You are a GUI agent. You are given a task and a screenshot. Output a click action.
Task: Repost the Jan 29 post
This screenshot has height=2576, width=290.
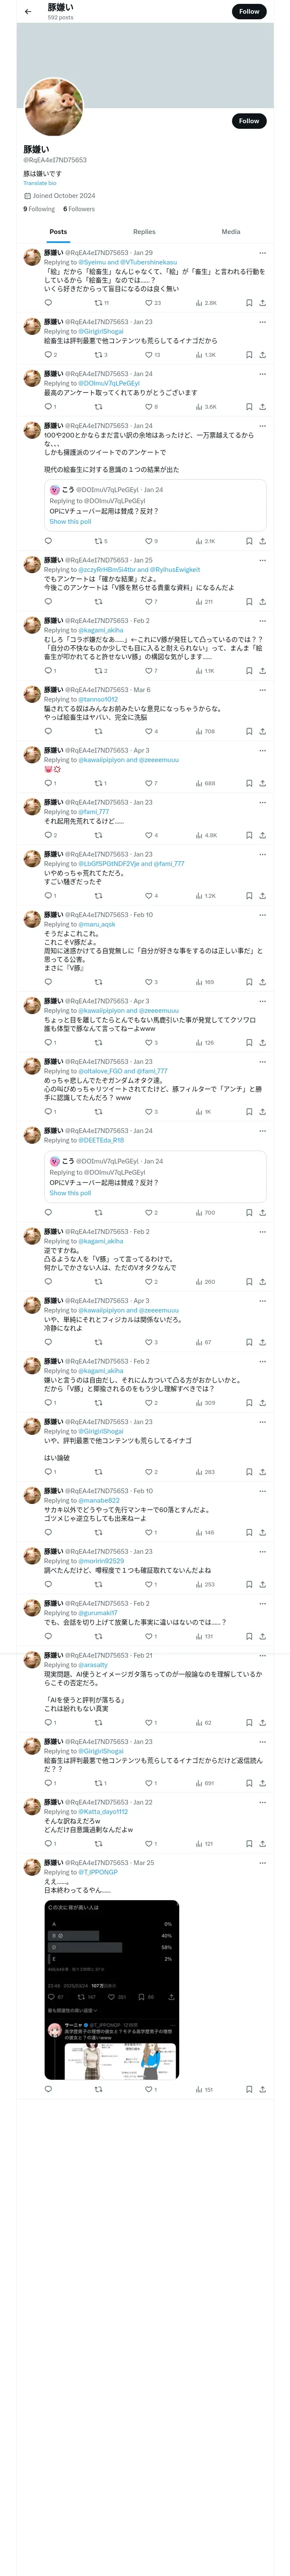click(99, 302)
